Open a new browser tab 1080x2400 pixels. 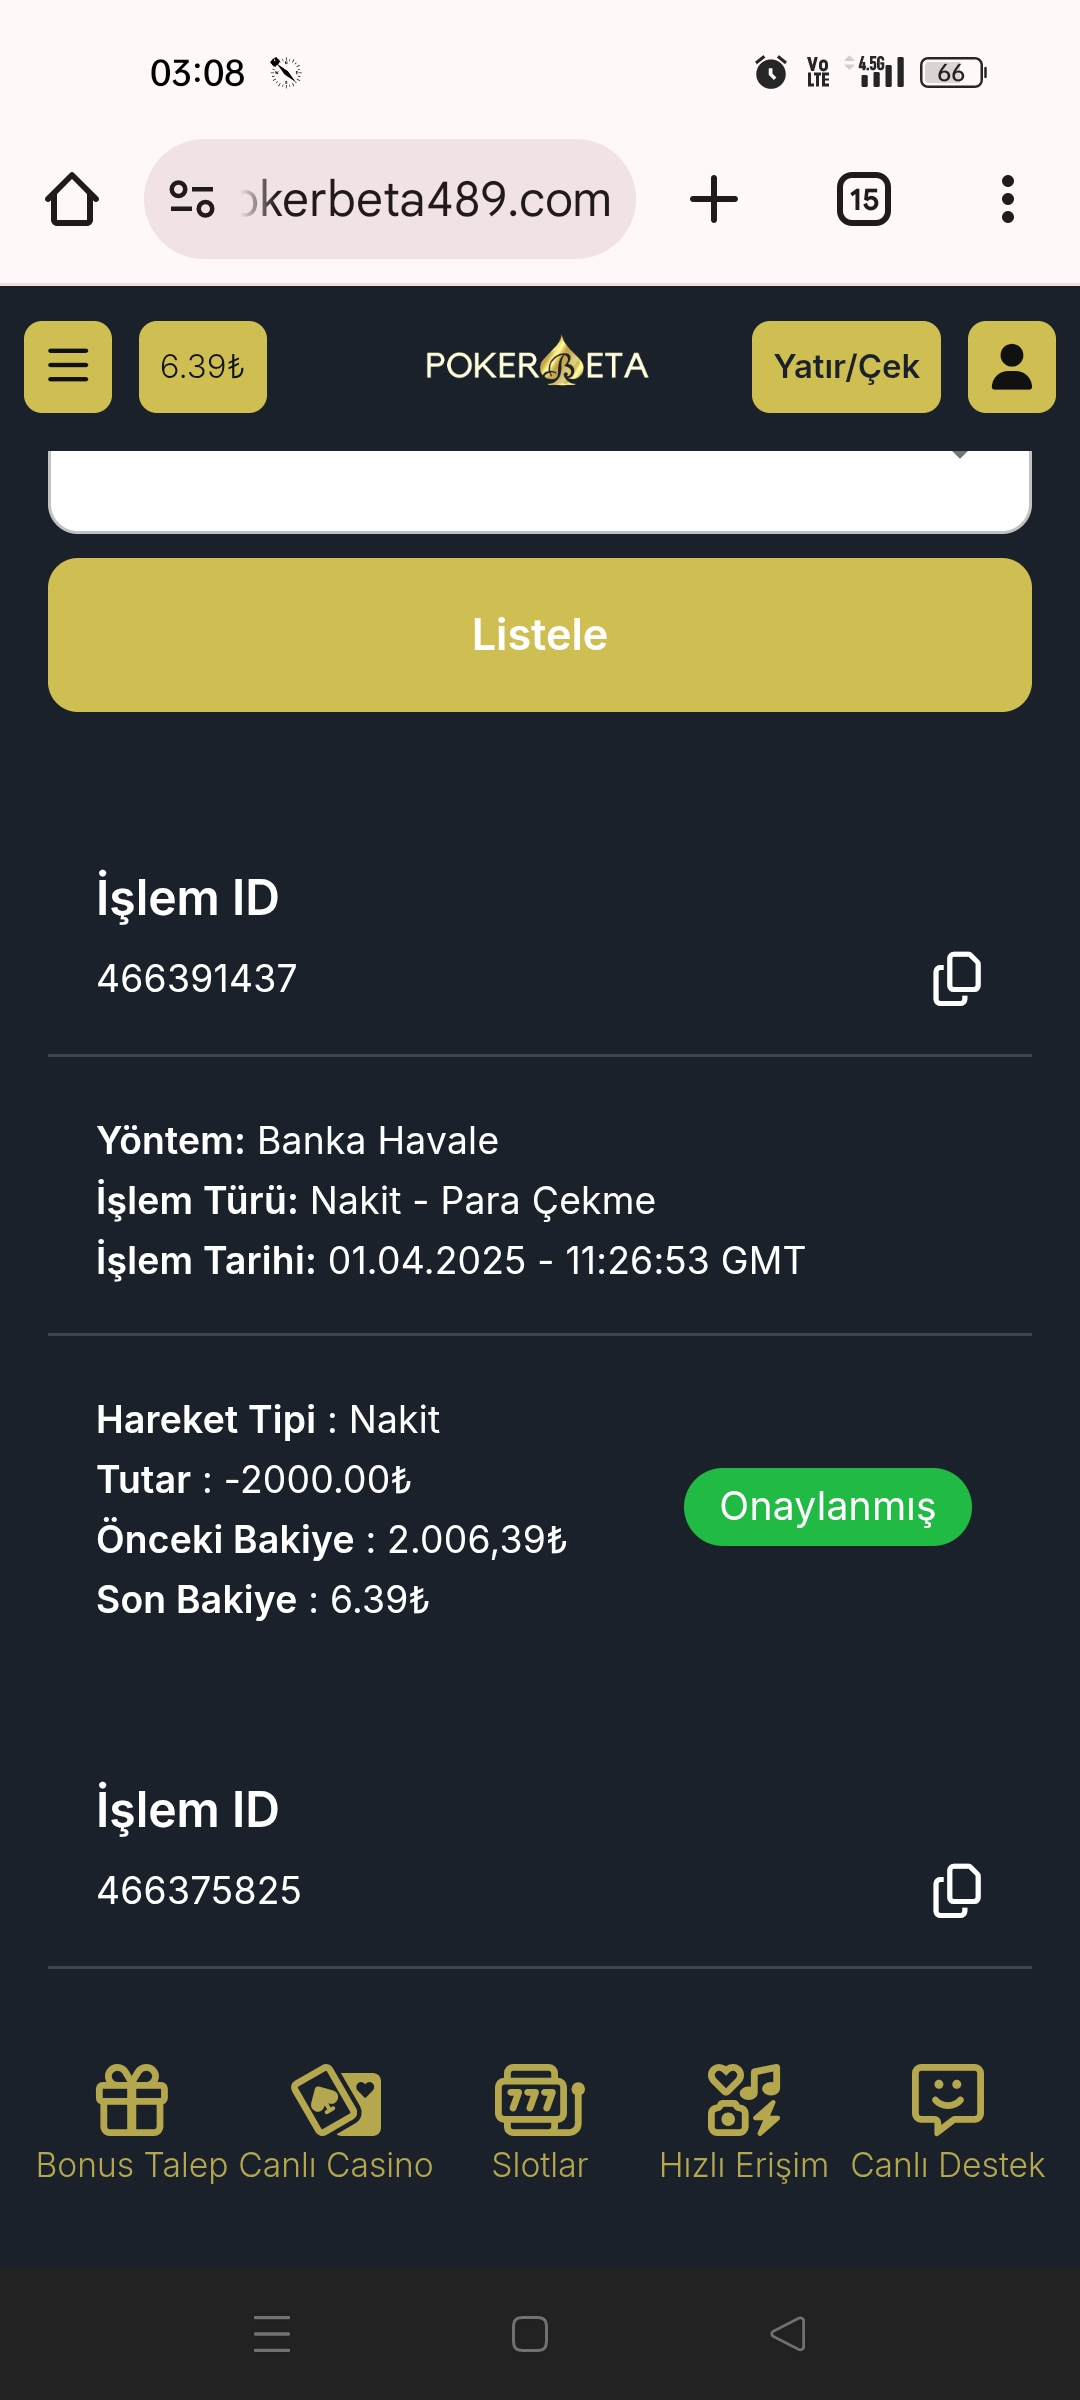click(714, 199)
